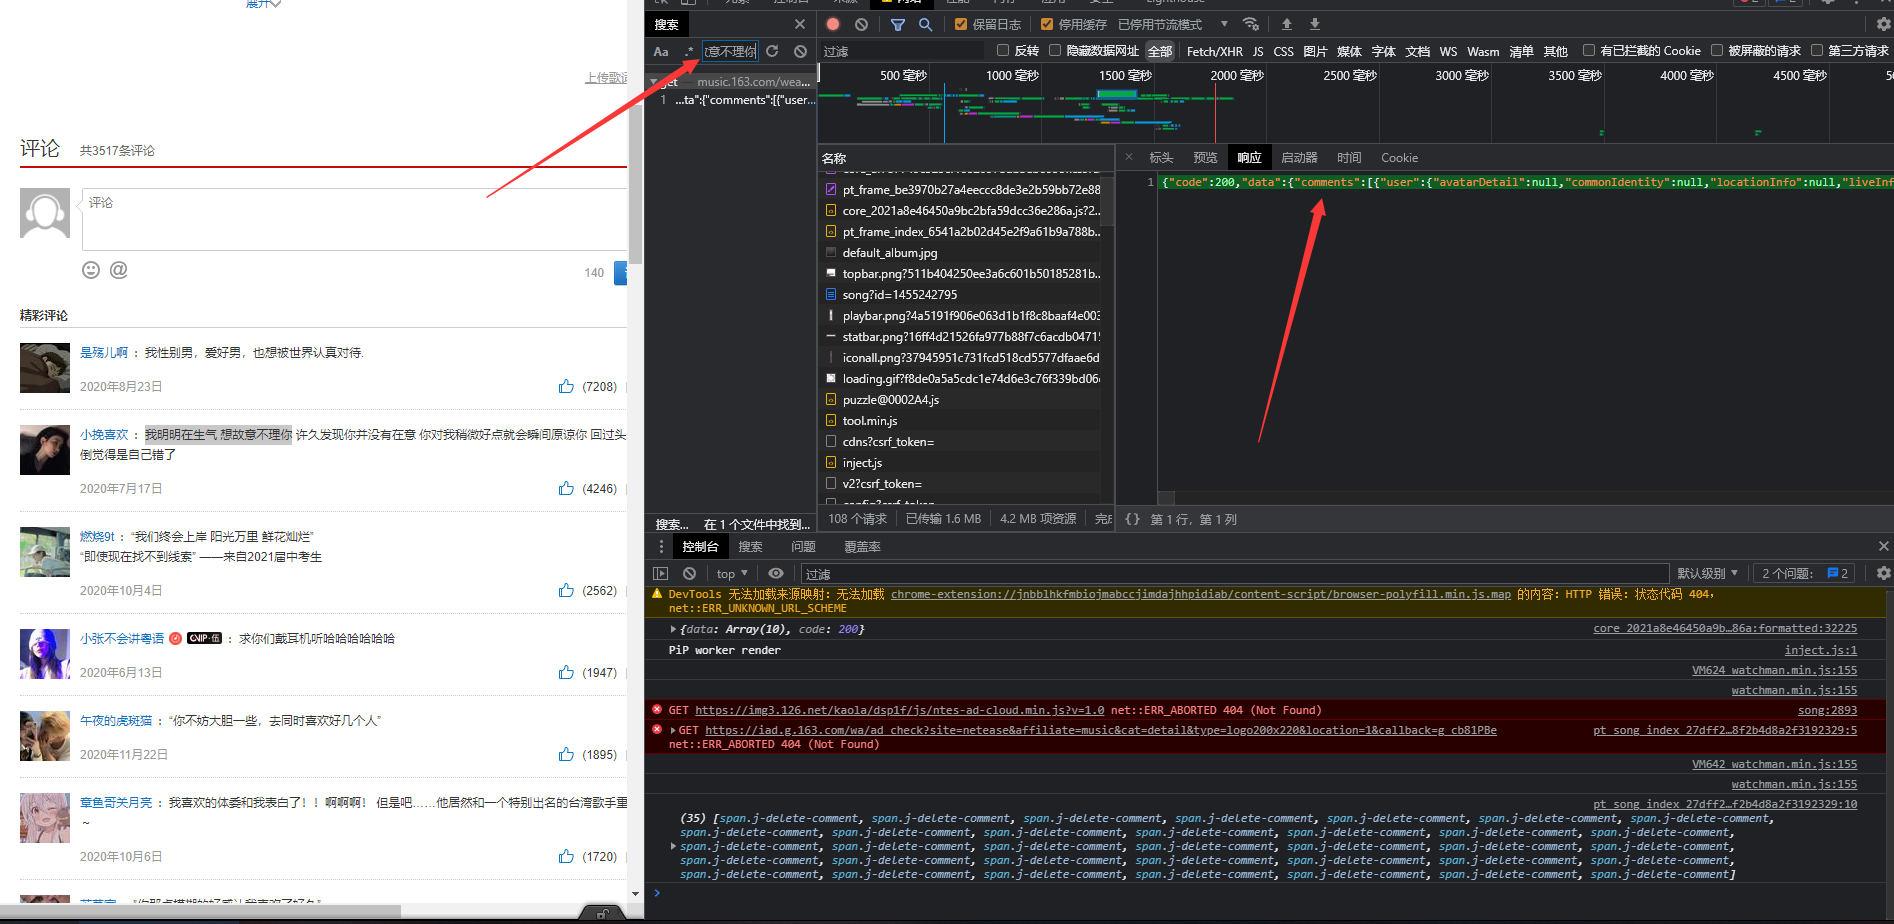
Task: Filter requests by Fetch/XHR
Action: pyautogui.click(x=1214, y=51)
